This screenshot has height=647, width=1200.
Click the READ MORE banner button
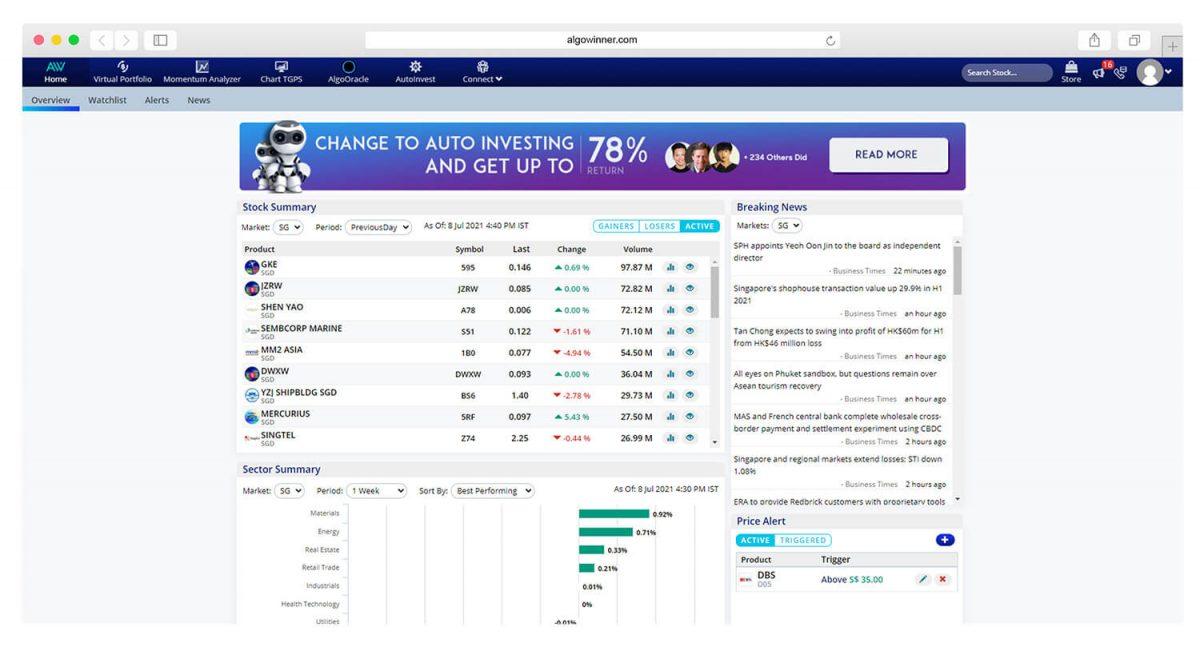888,155
